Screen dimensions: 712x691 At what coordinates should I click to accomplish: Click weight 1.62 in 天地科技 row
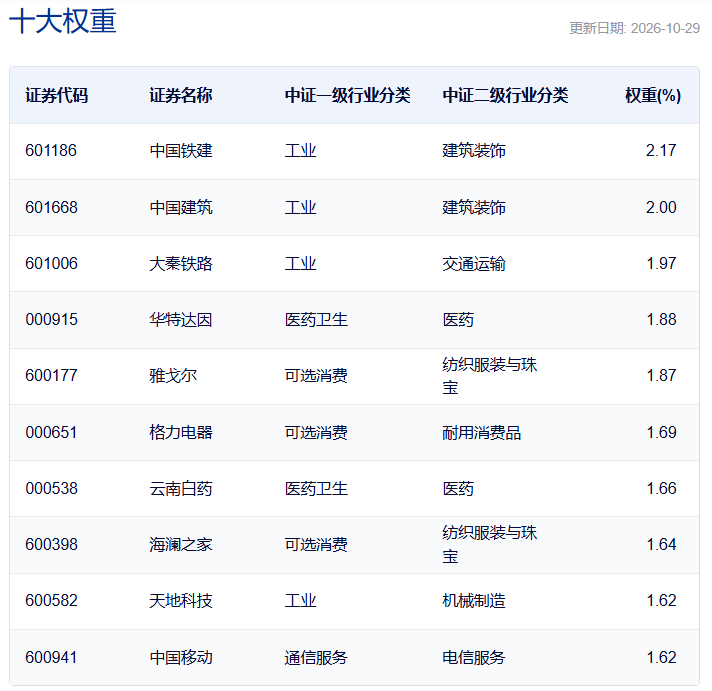click(662, 601)
